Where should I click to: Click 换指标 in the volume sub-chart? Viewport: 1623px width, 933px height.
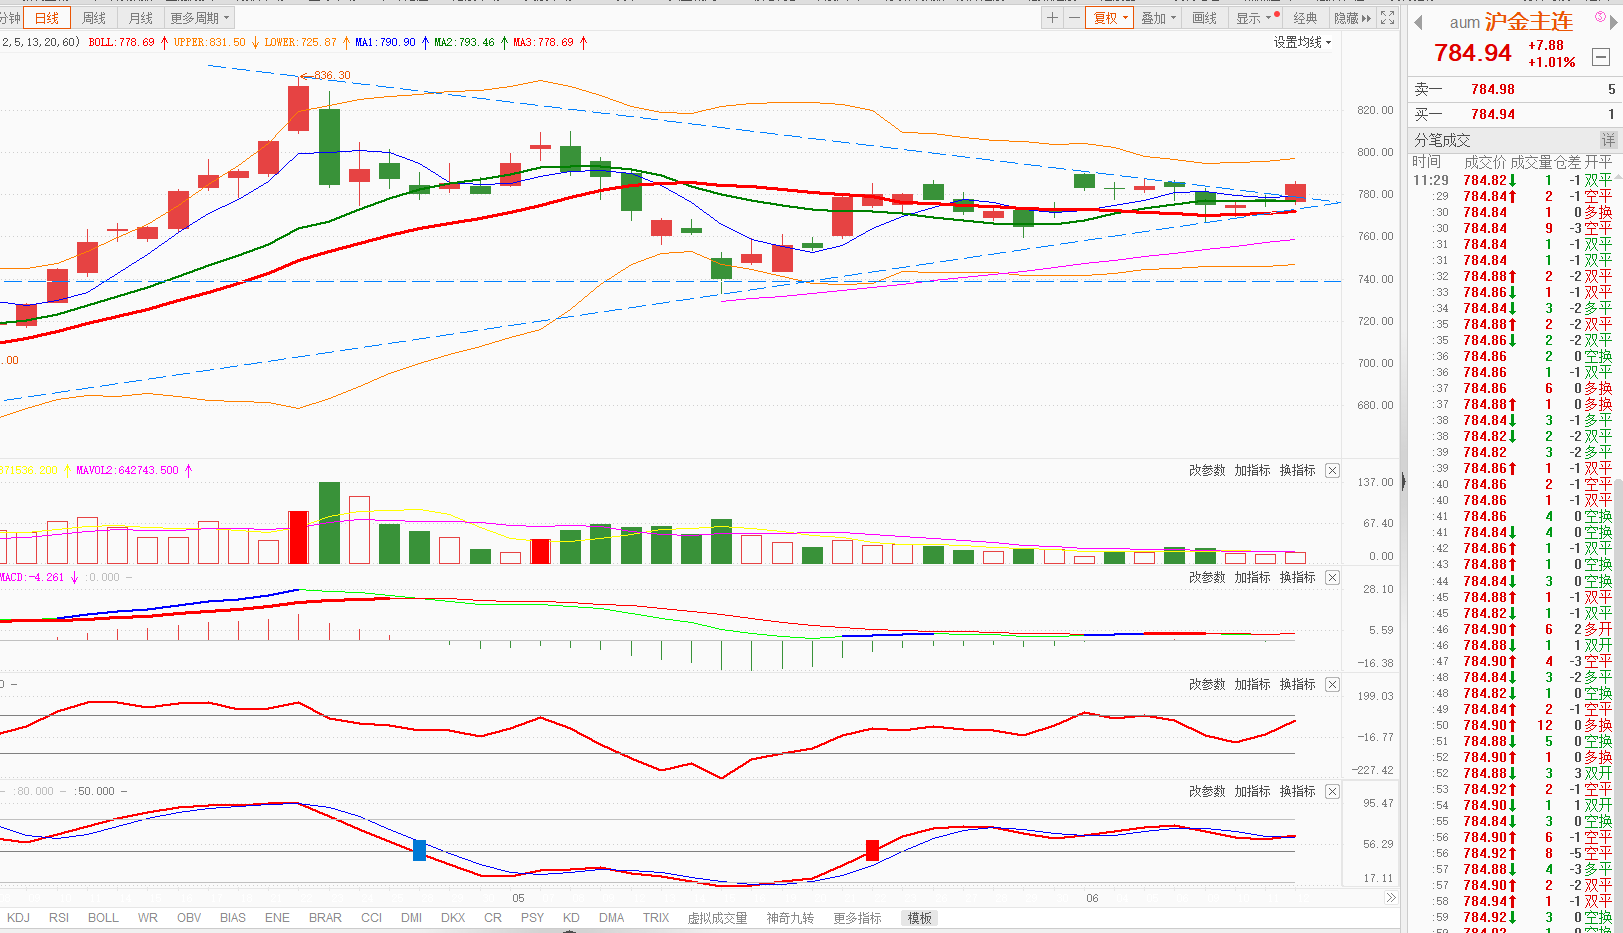(1297, 470)
